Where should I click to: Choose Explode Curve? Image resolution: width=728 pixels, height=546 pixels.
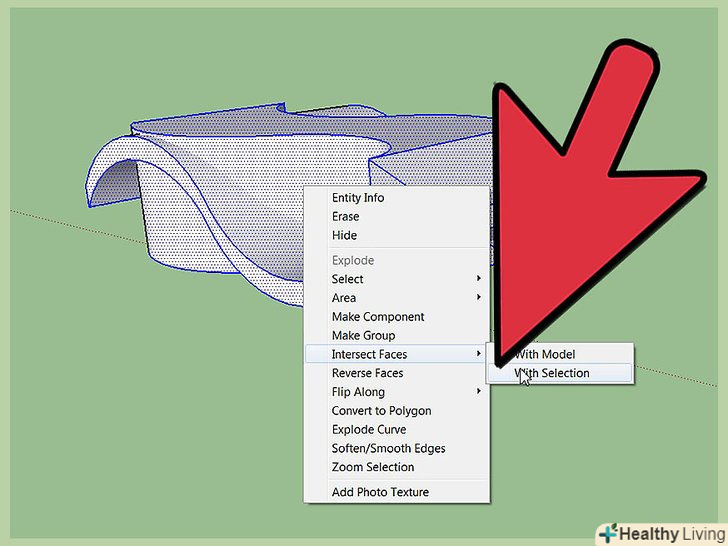(x=396, y=429)
